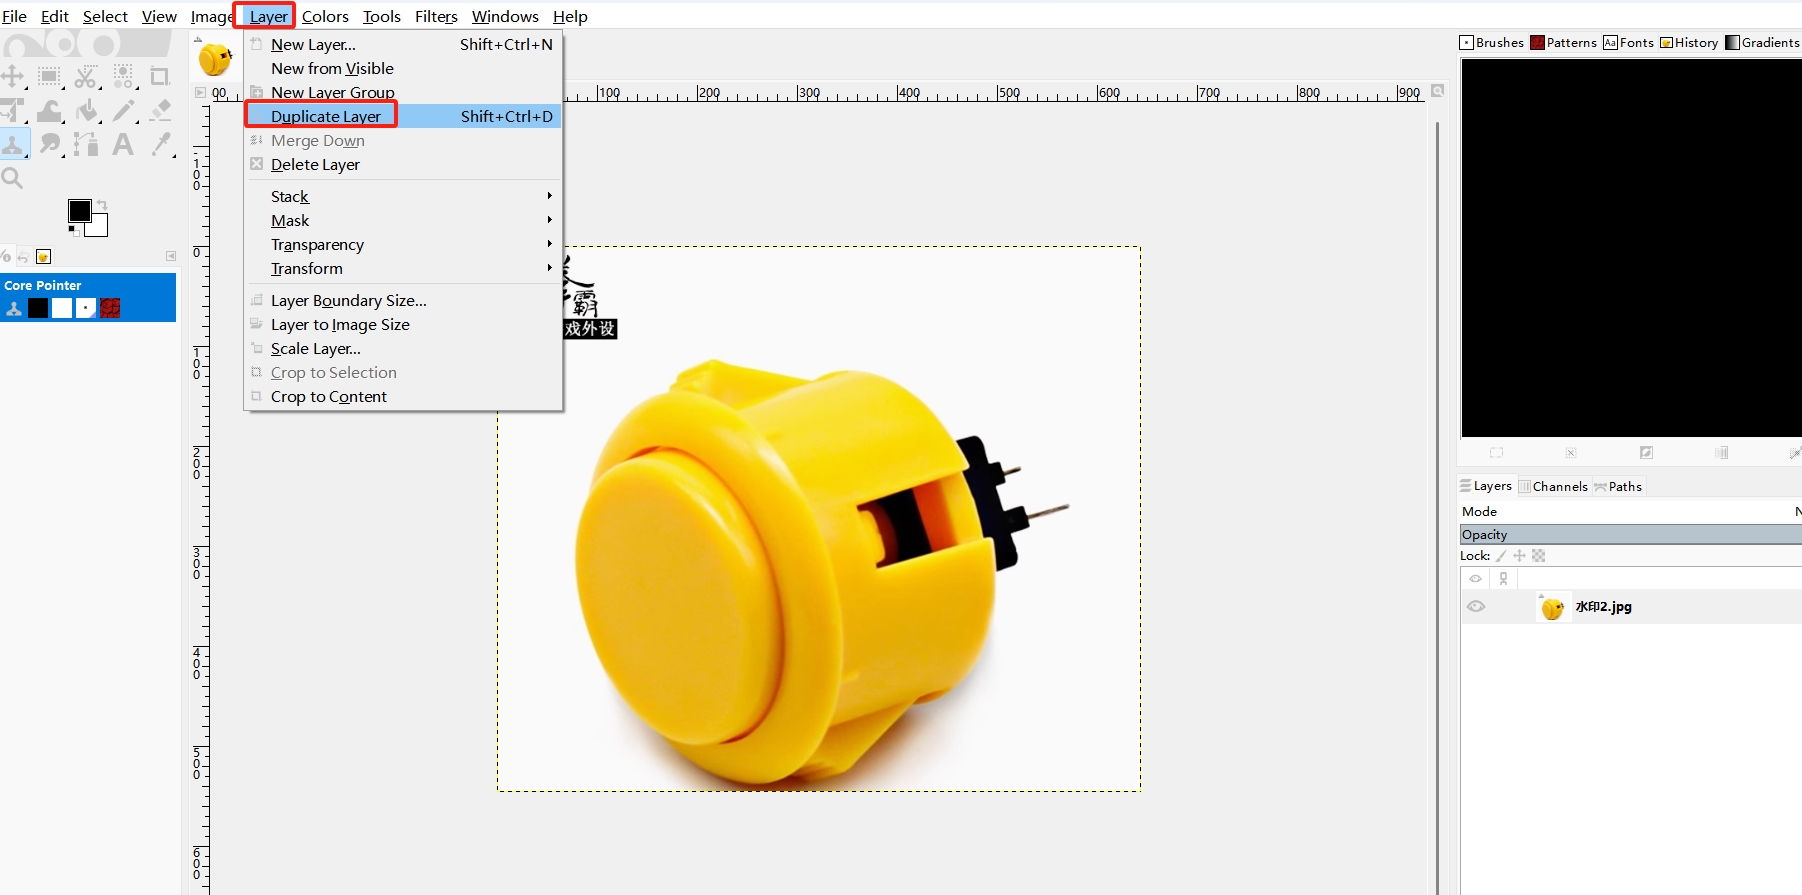
Task: Toggle lock alpha channel checkerboard icon
Action: [x=1539, y=556]
